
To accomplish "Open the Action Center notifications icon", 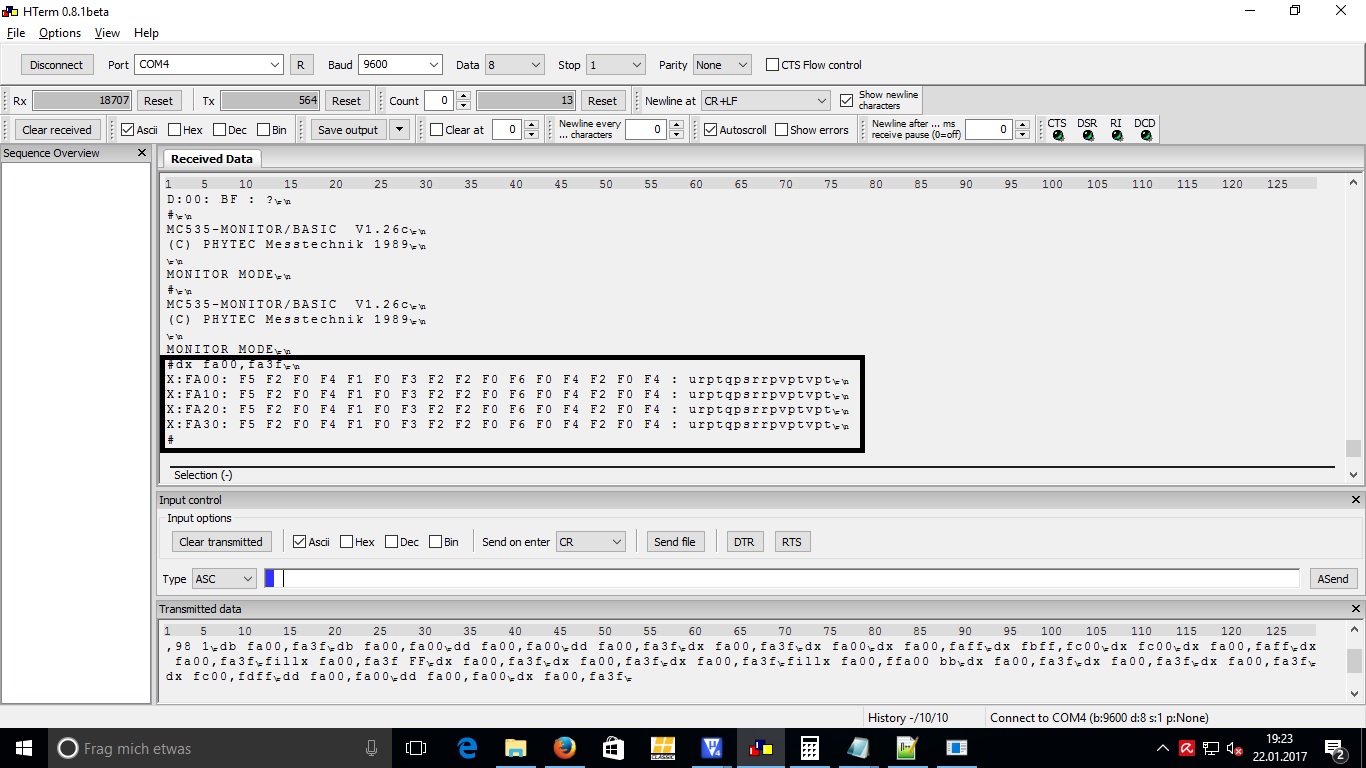I will [x=1335, y=748].
